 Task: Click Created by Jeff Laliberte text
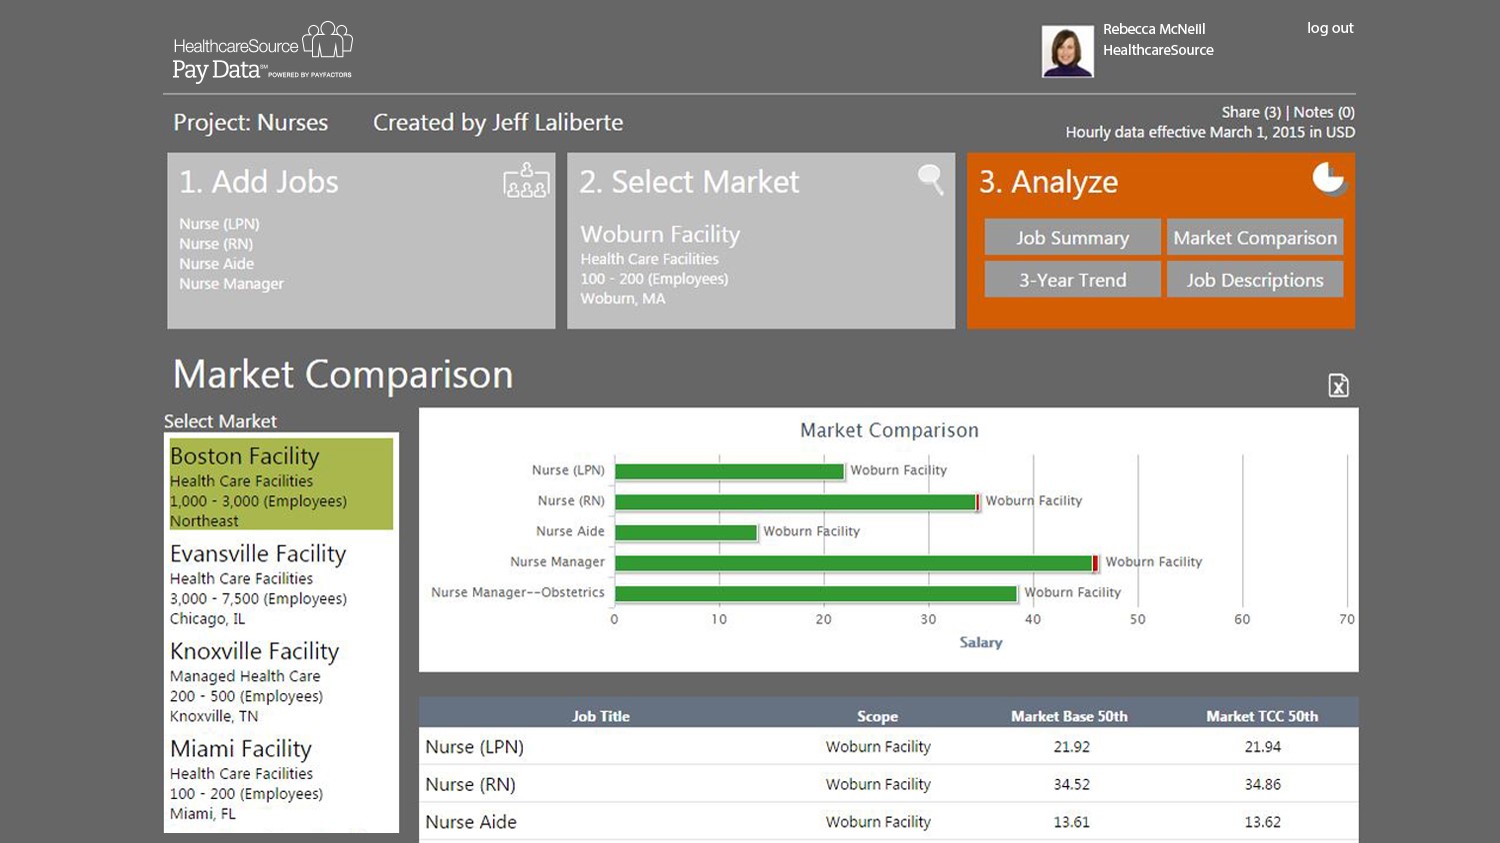[498, 123]
